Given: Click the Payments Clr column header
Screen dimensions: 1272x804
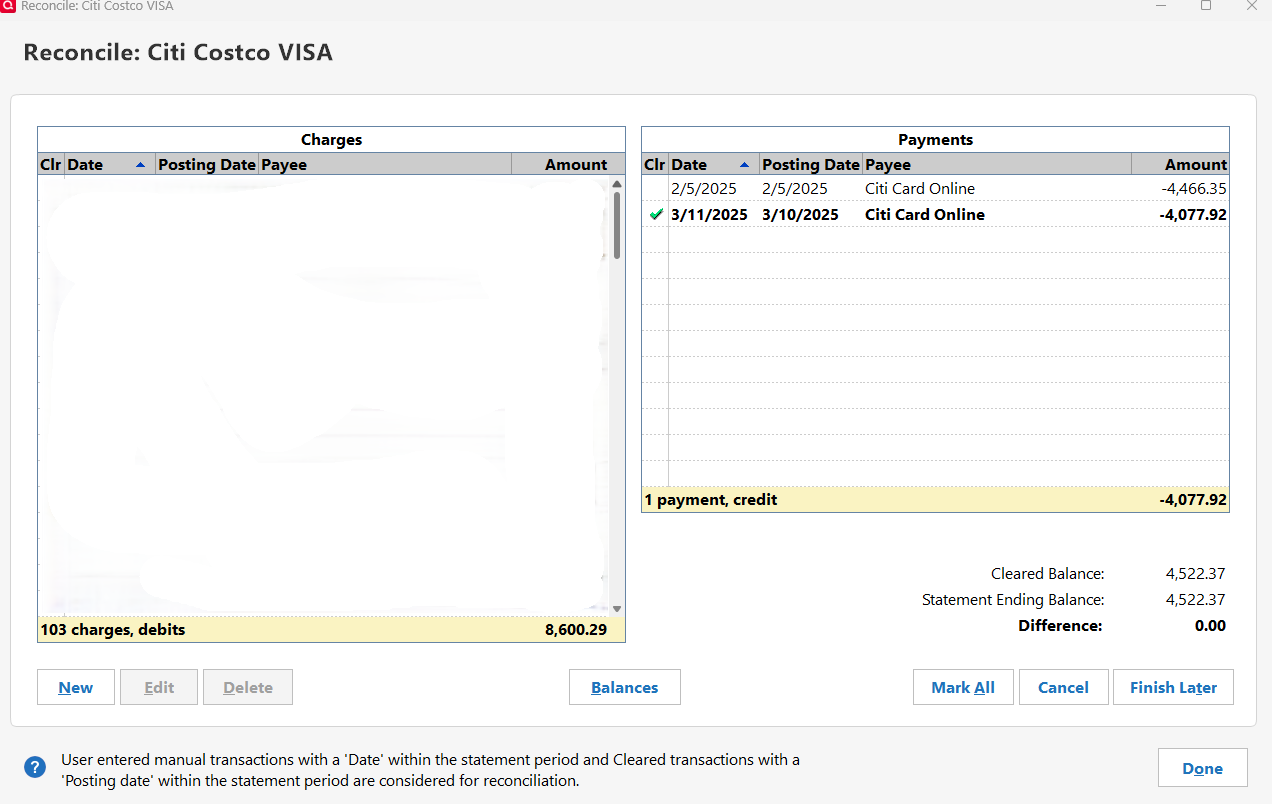Looking at the screenshot, I should click(655, 164).
